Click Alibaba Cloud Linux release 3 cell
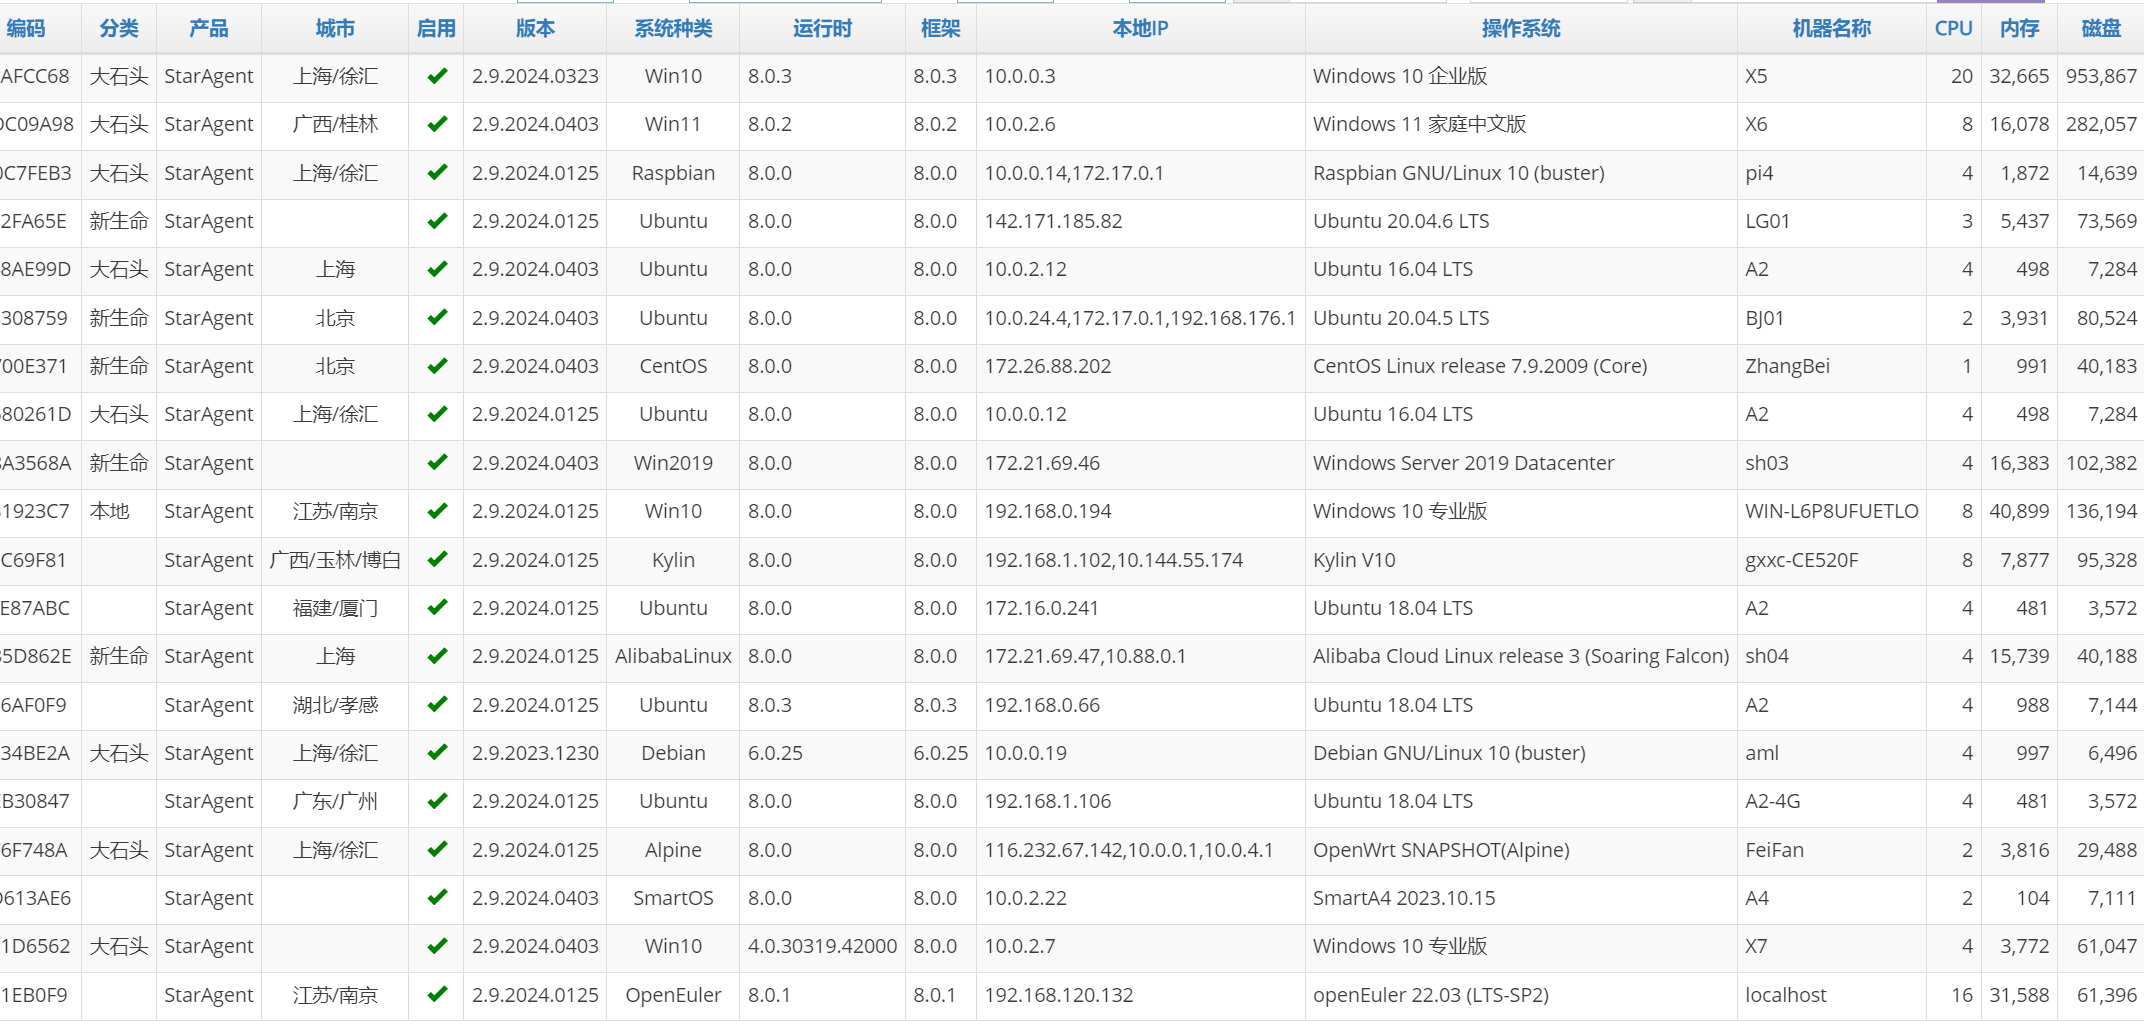Viewport: 2145px width, 1025px height. tap(1520, 656)
